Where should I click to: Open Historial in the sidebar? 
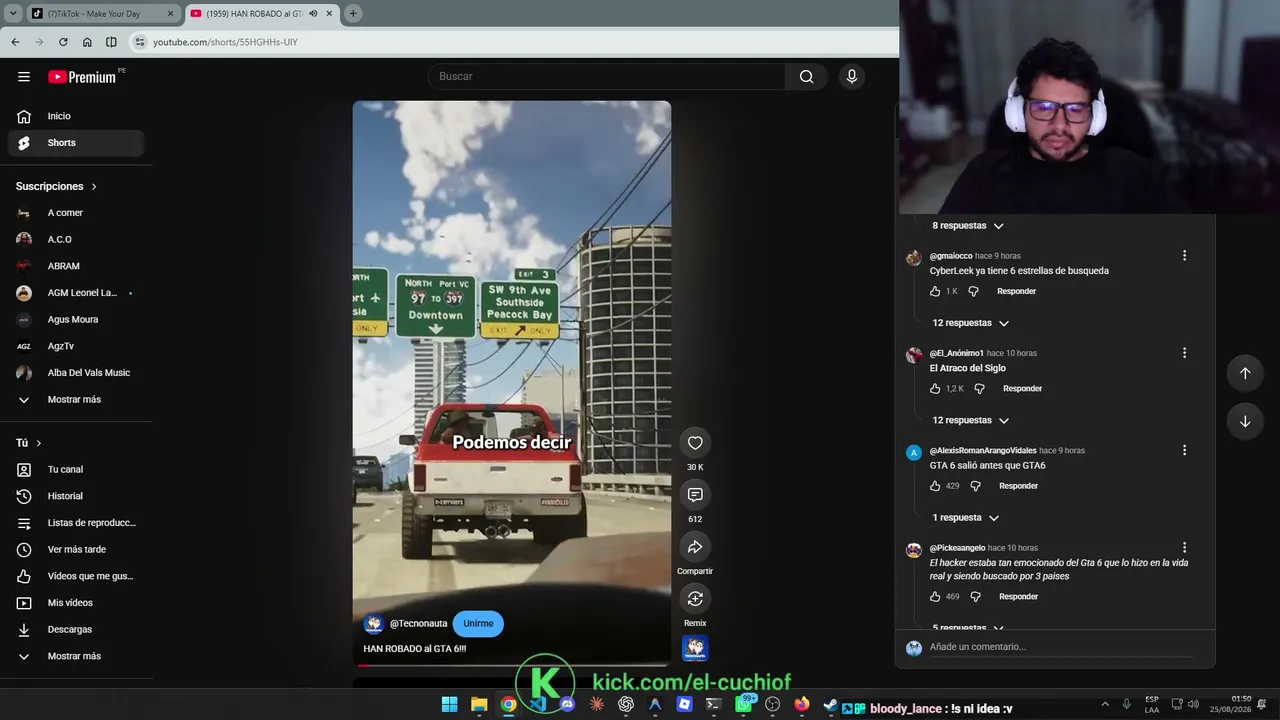[76, 496]
